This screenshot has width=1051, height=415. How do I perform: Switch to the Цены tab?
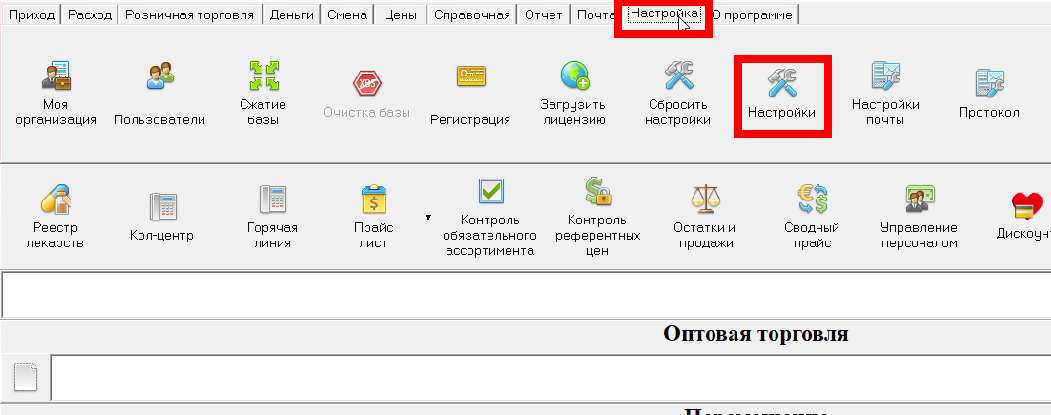400,15
